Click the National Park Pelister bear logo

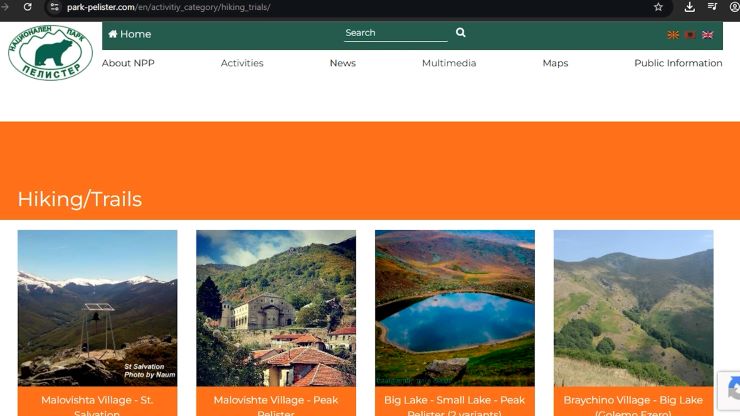[x=50, y=52]
